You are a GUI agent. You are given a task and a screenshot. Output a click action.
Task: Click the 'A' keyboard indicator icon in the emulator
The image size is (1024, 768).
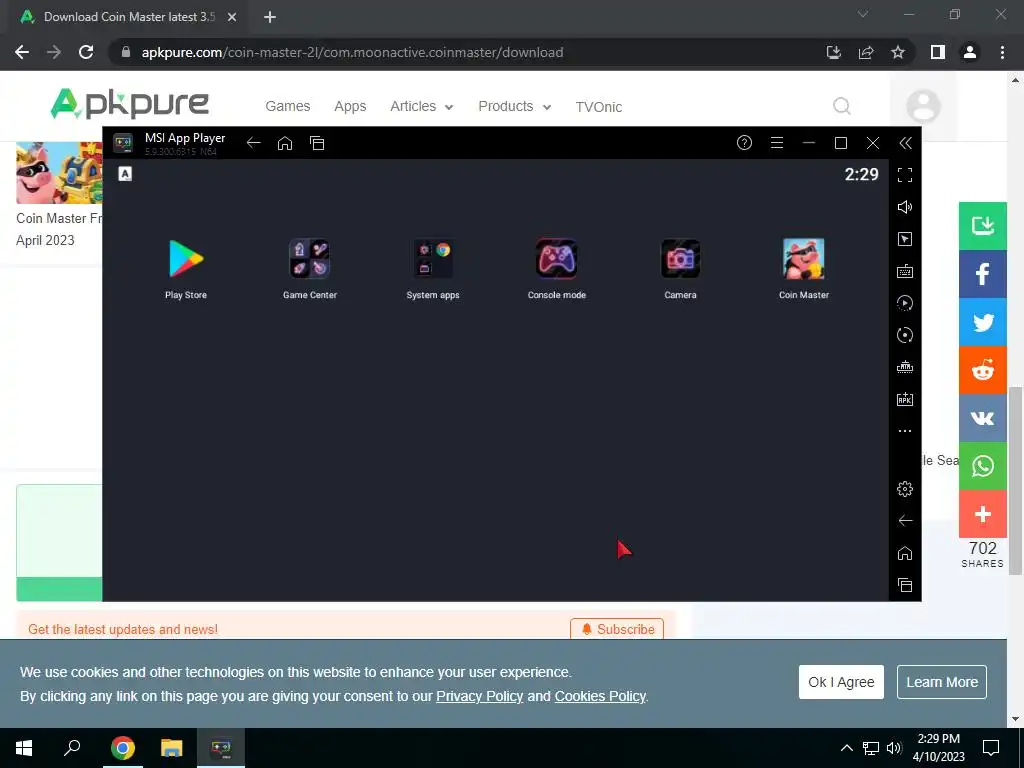tap(125, 174)
